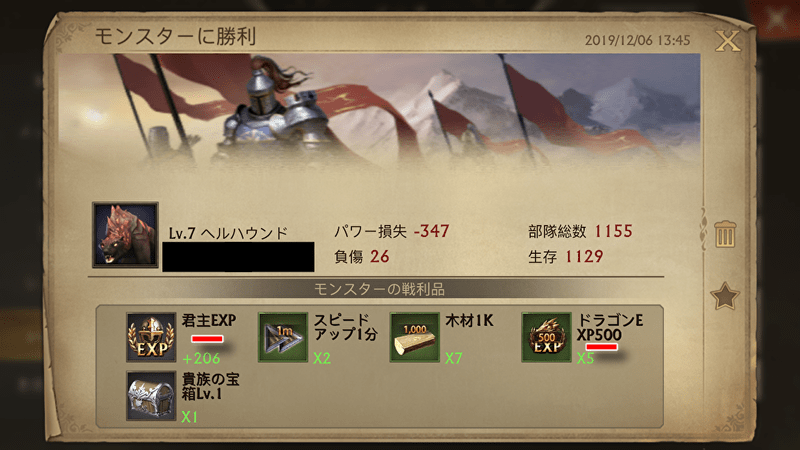Viewport: 800px width, 450px height.
Task: Click the 部隊総数 1155 stat
Action: [580, 231]
